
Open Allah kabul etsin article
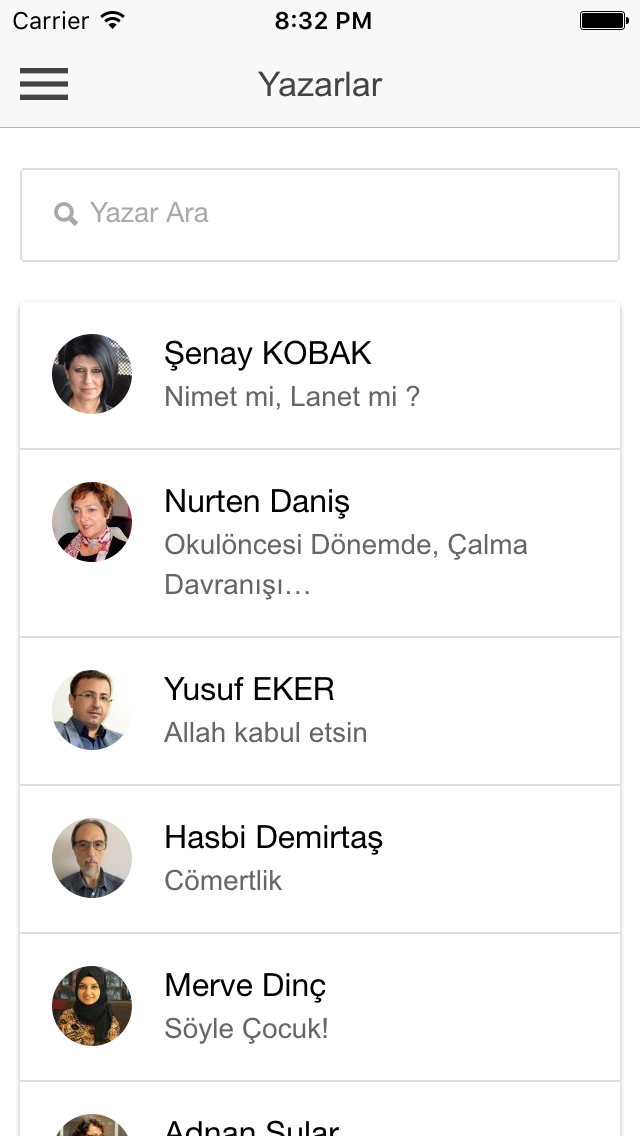point(265,732)
